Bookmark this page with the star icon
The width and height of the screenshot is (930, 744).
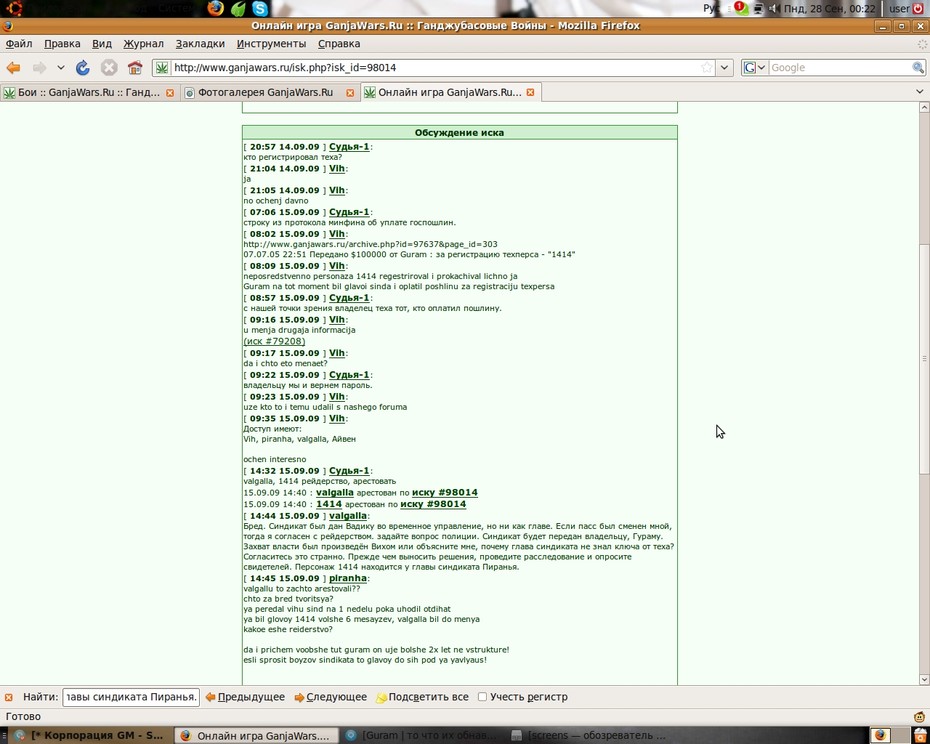pos(706,68)
